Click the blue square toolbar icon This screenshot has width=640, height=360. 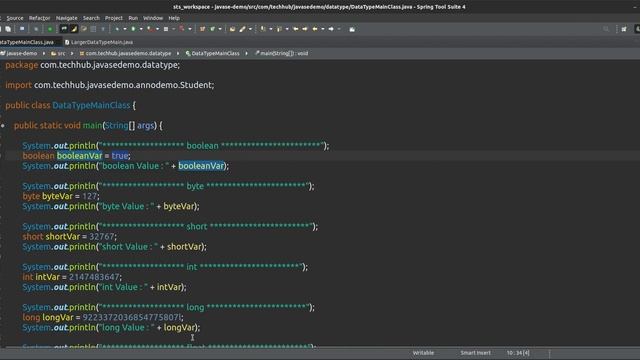tap(22, 29)
